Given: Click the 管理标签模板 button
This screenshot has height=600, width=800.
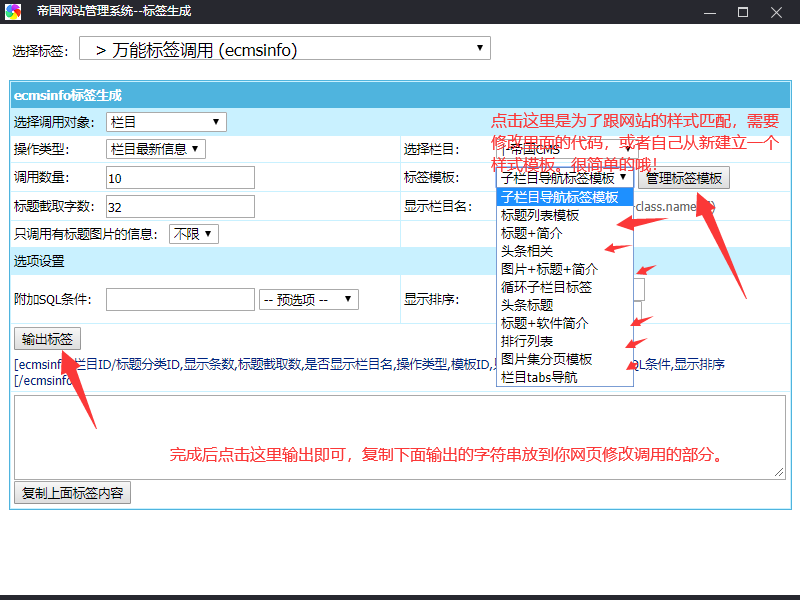Looking at the screenshot, I should (684, 178).
